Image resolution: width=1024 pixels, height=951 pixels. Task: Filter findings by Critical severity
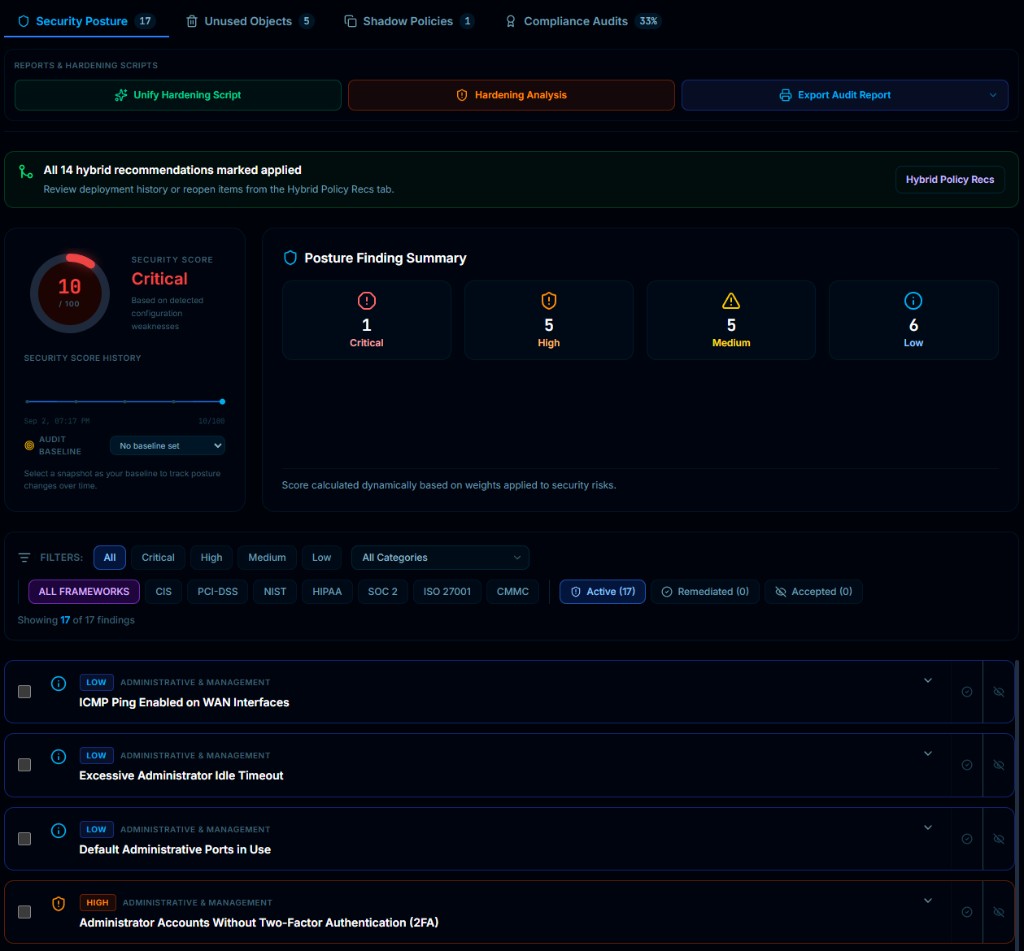158,557
